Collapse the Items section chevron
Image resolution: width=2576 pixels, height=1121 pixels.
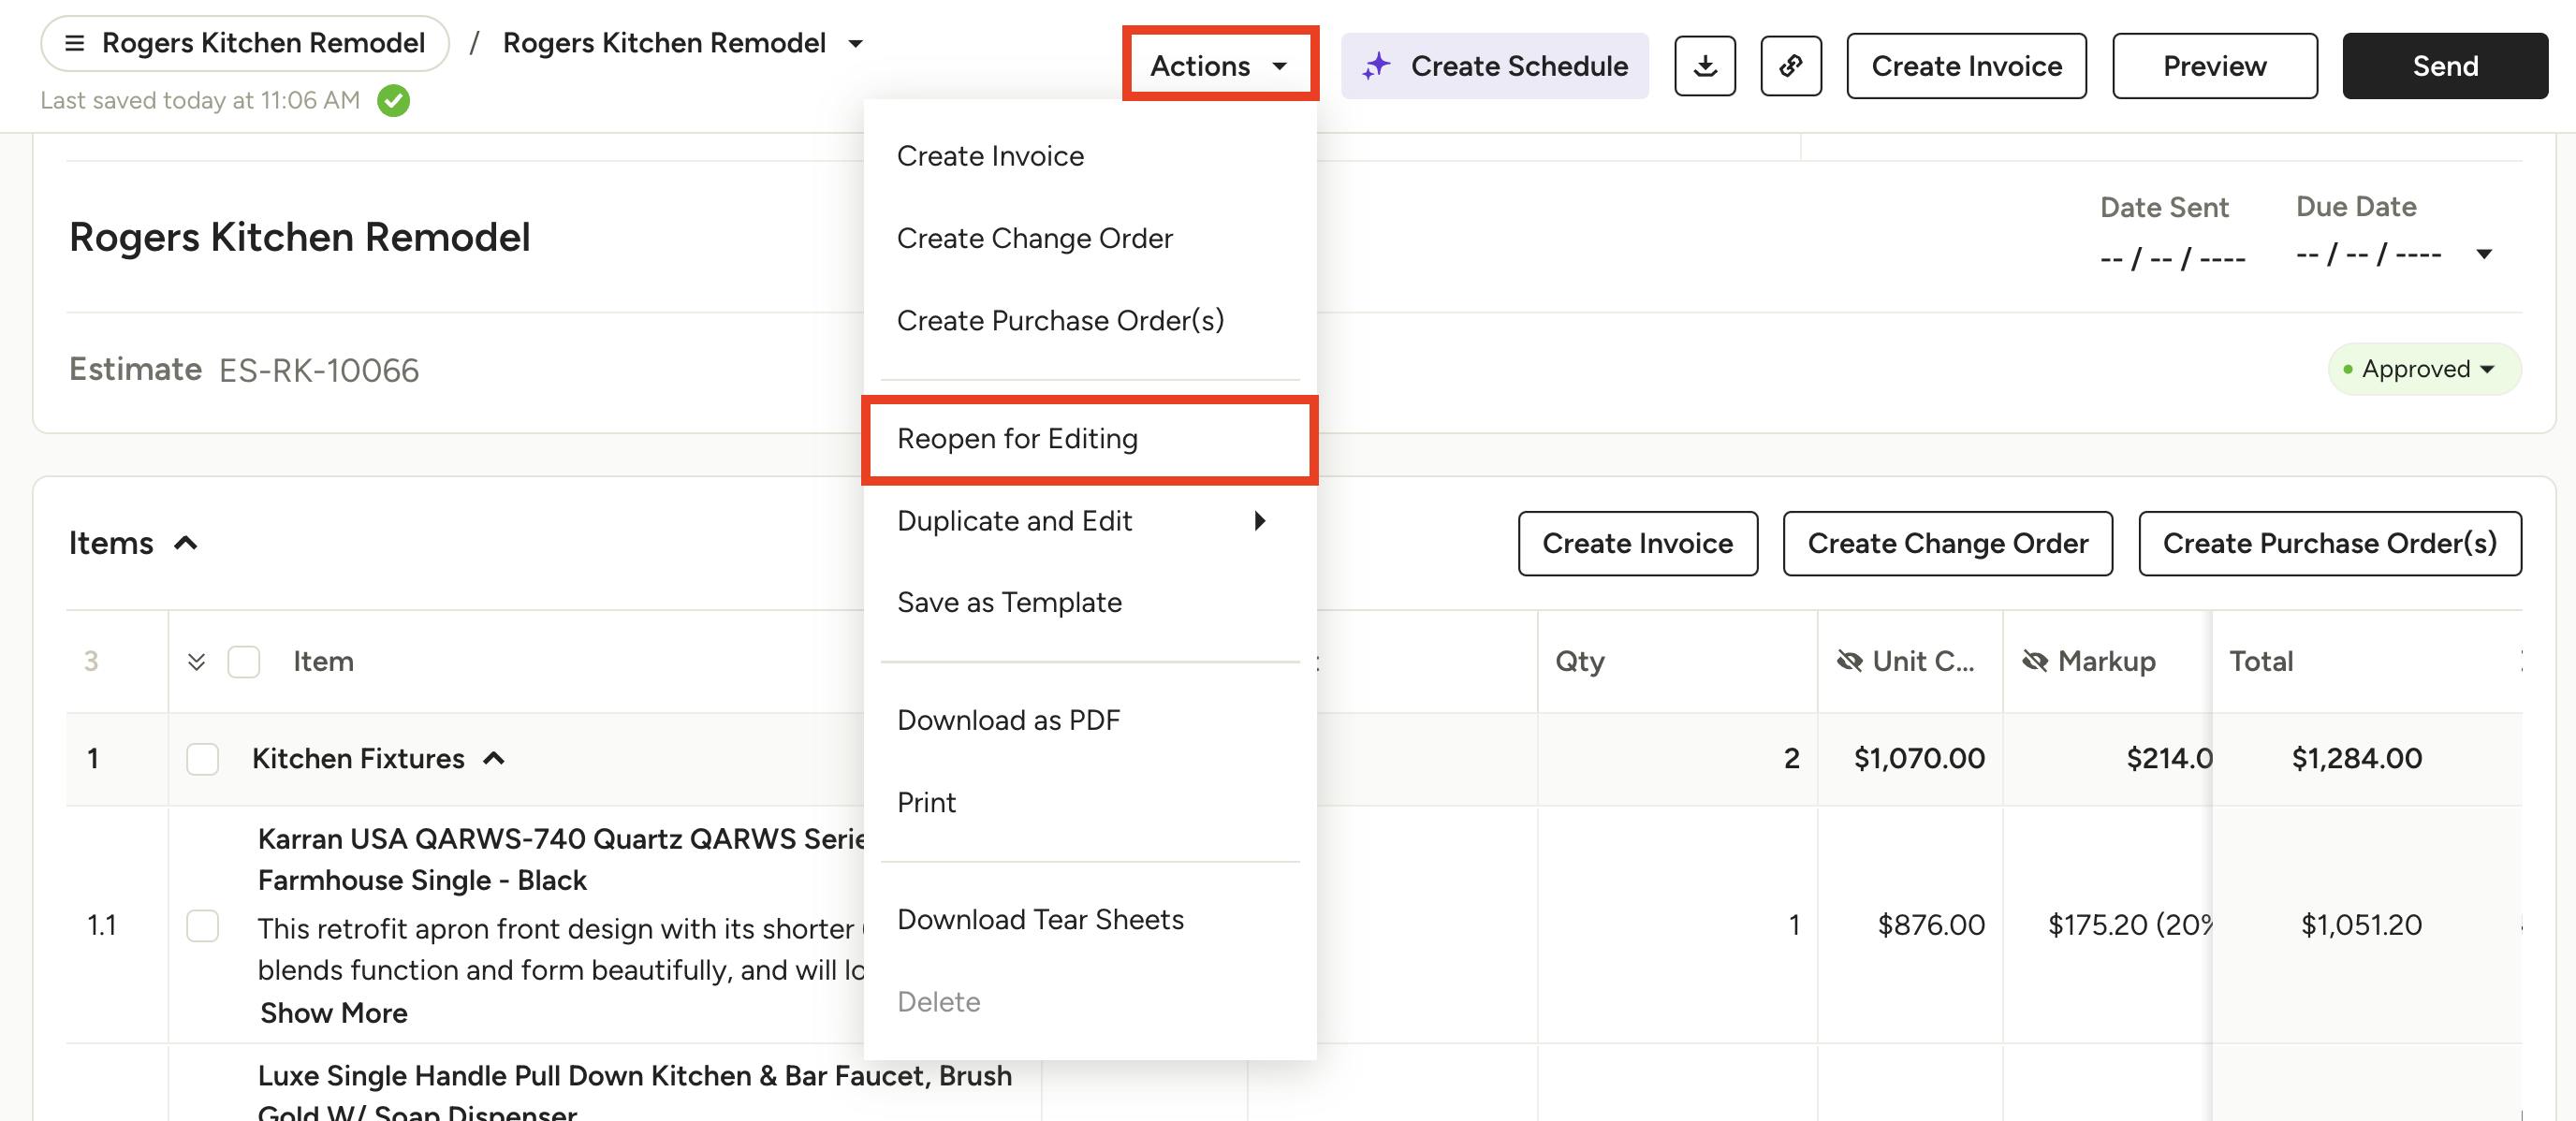tap(186, 543)
